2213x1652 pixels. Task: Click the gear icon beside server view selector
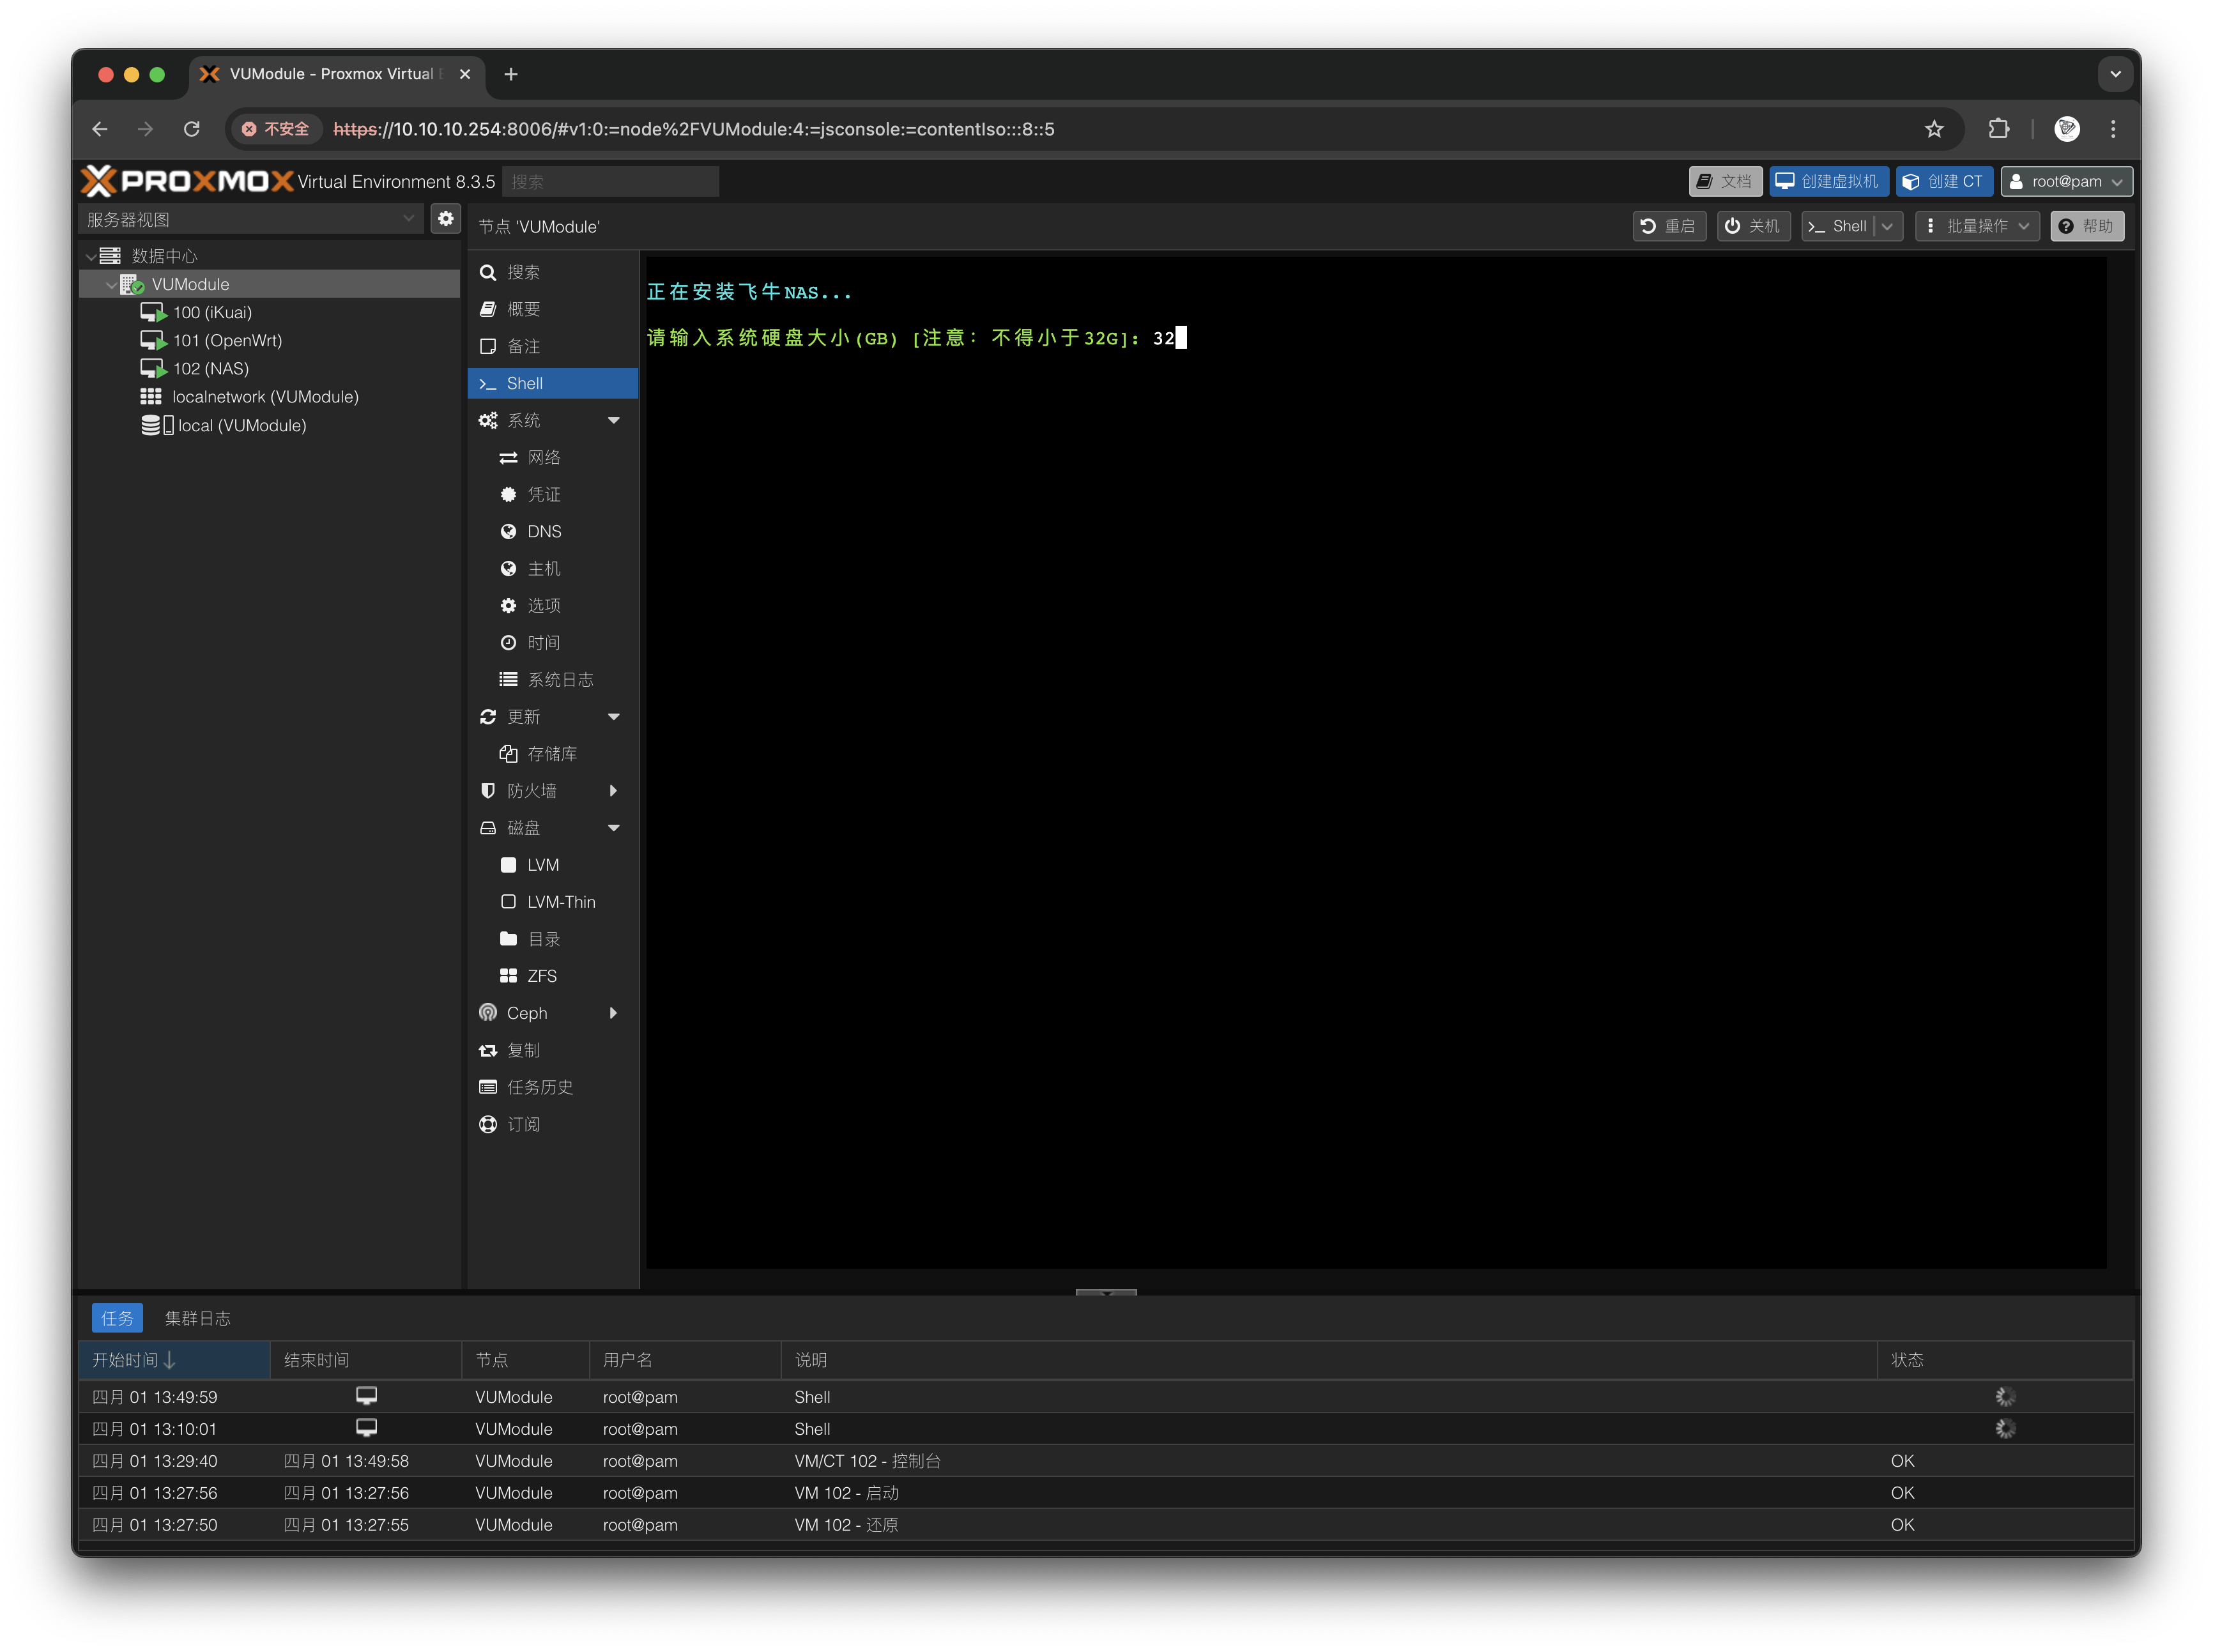(x=445, y=218)
